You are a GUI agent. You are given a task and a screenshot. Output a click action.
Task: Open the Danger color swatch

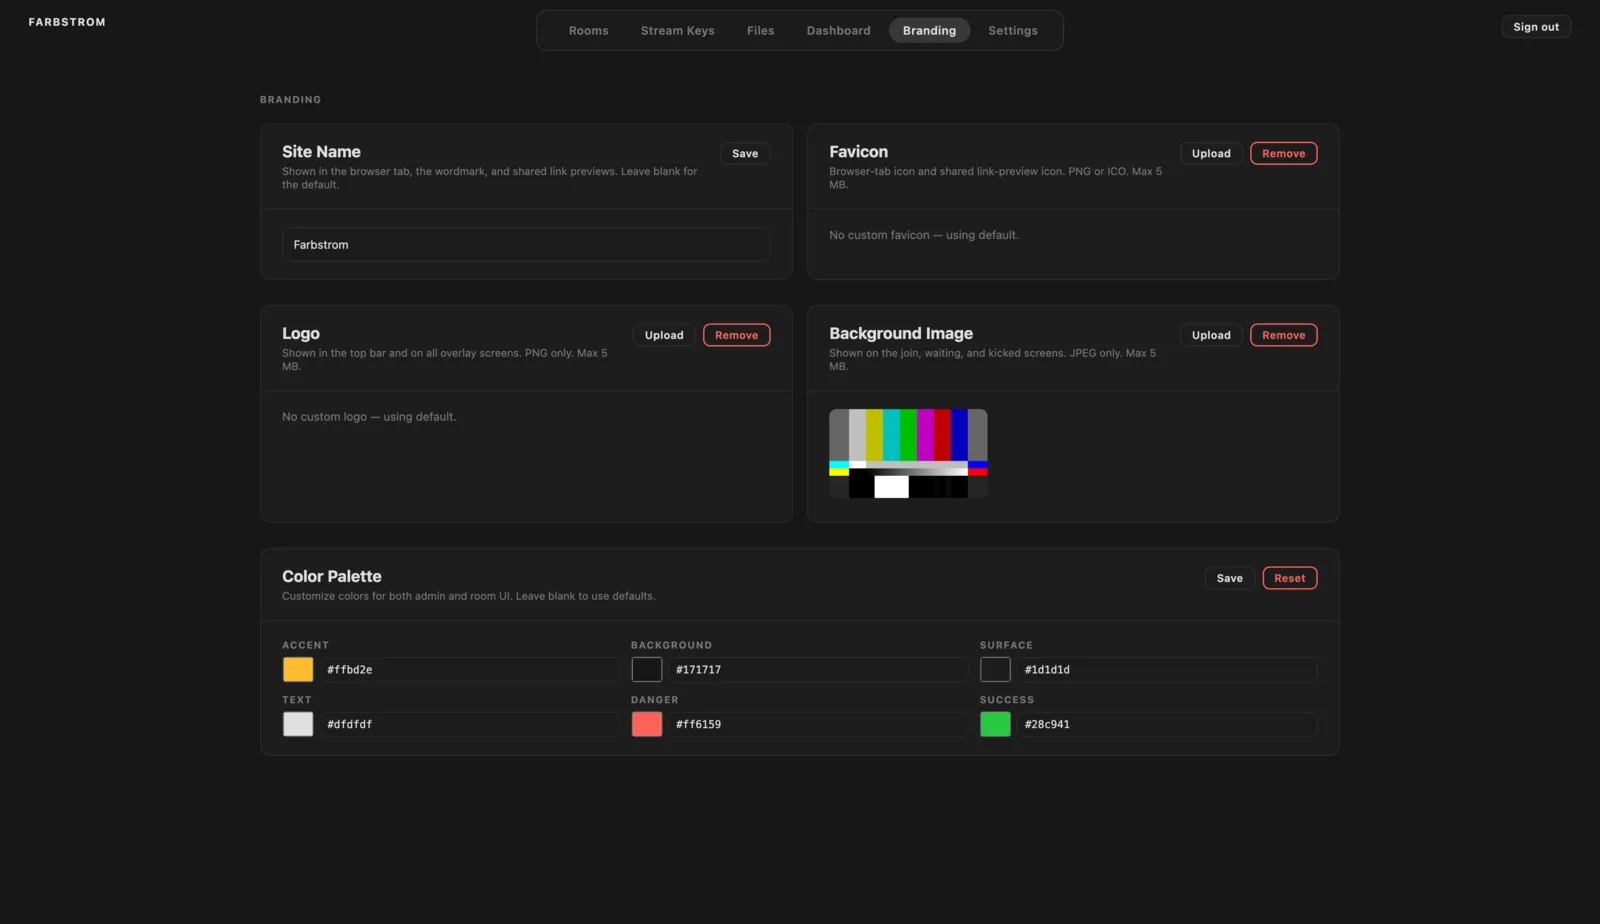click(x=647, y=724)
